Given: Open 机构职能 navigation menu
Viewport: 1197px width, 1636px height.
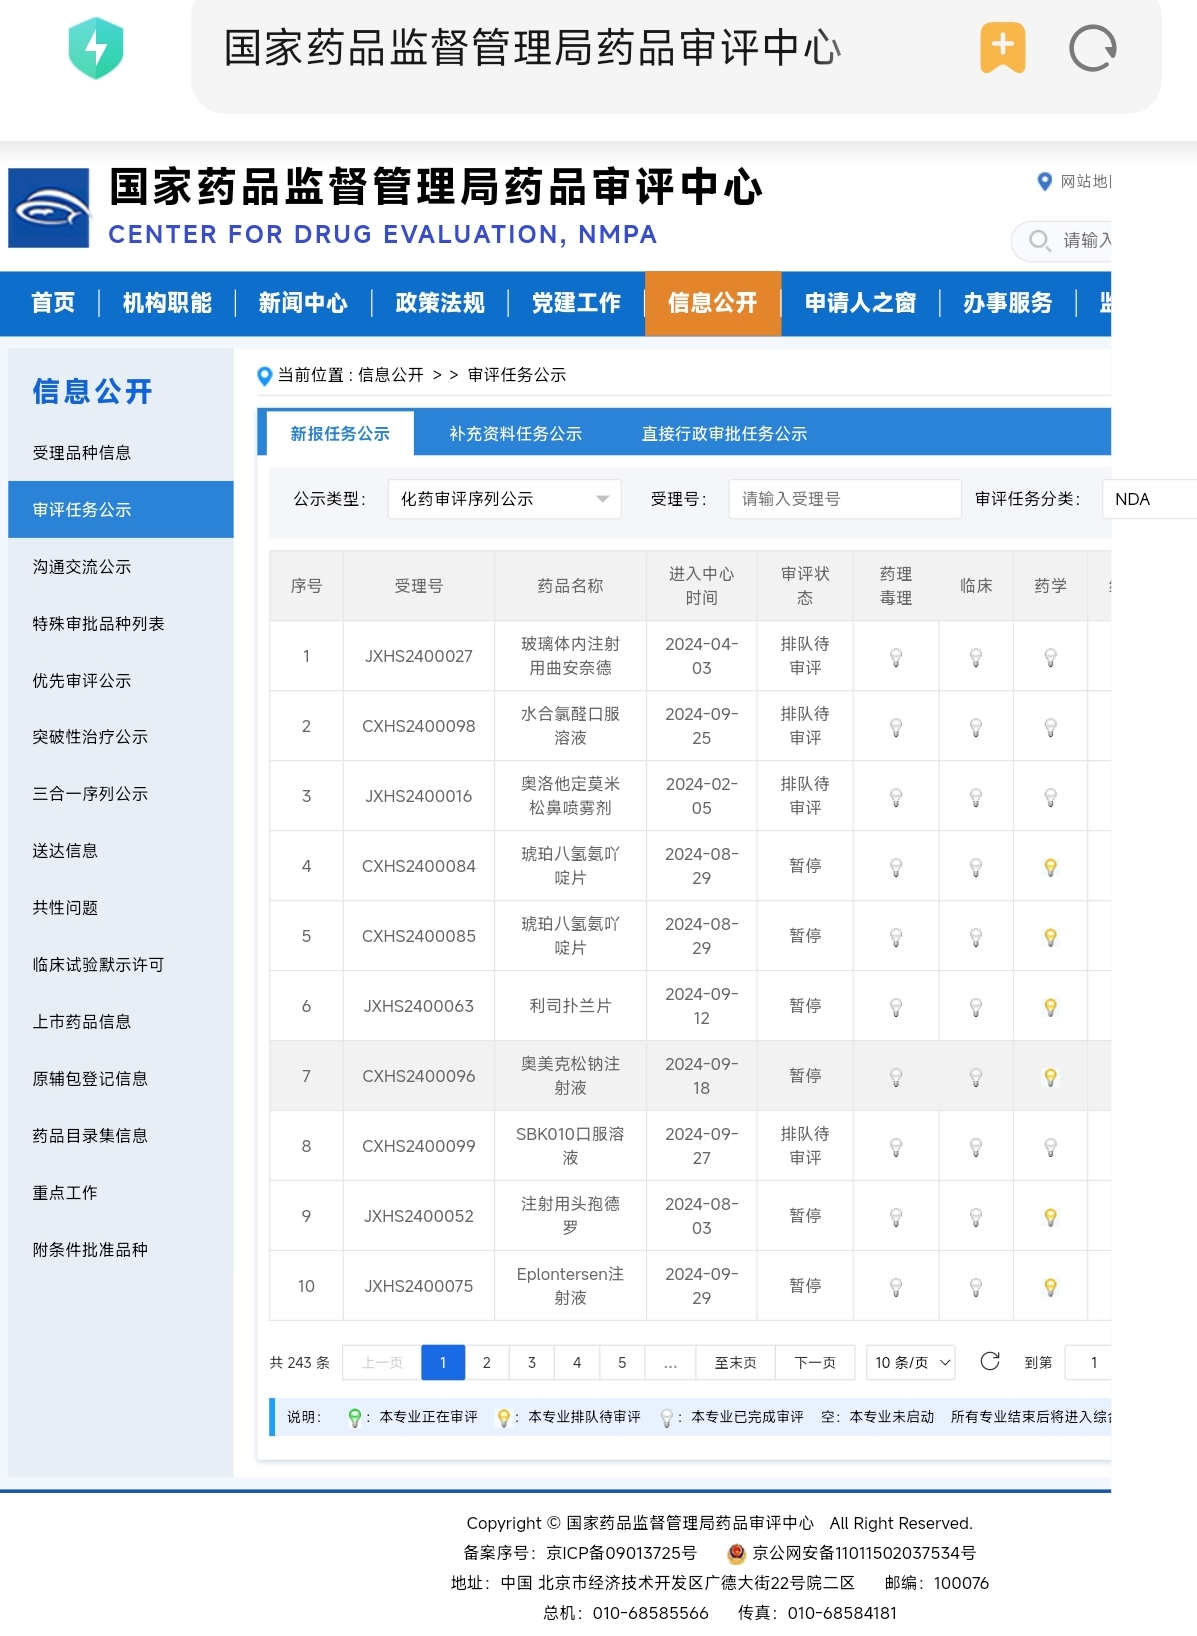Looking at the screenshot, I should pos(167,303).
